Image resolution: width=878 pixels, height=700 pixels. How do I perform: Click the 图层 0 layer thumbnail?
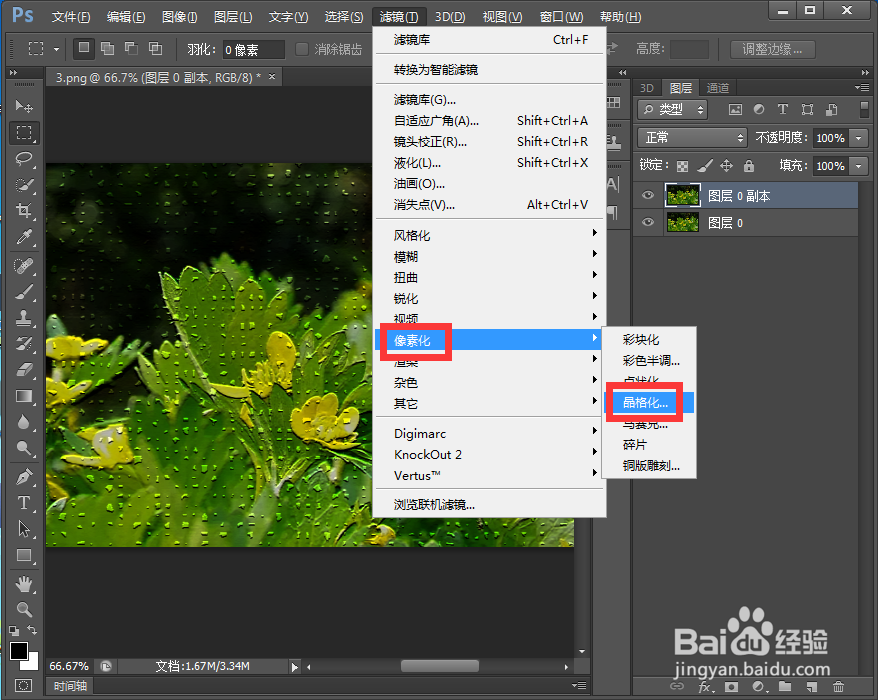682,222
